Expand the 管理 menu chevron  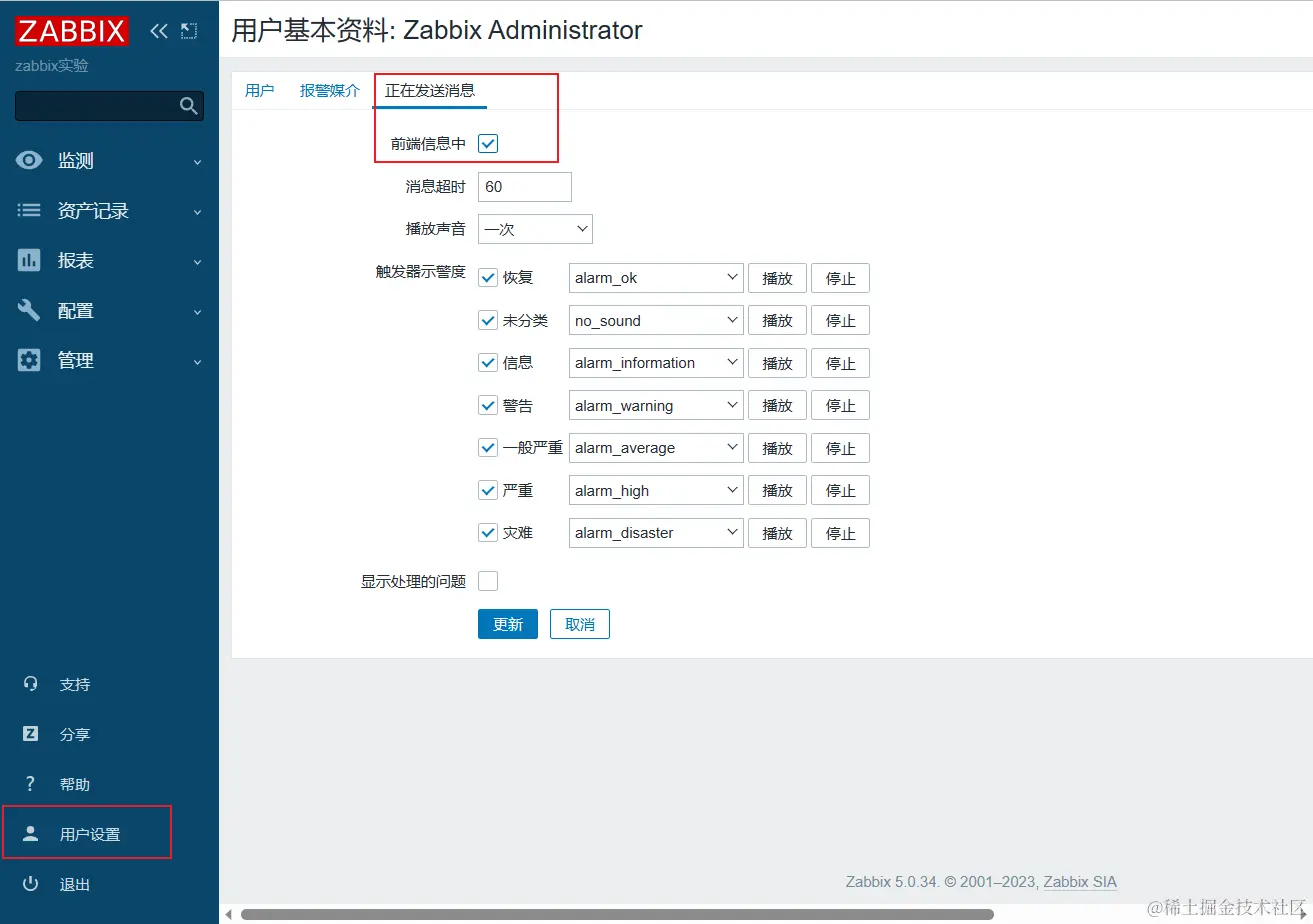tap(197, 362)
